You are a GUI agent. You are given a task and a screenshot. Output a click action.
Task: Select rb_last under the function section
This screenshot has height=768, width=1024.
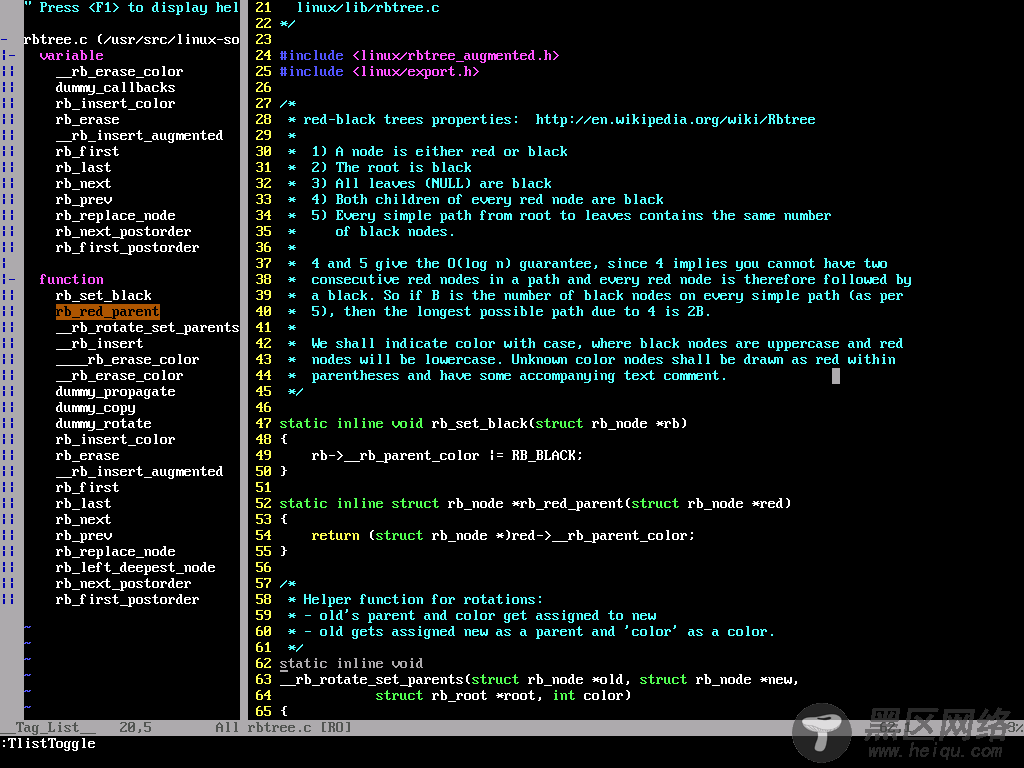pos(84,504)
